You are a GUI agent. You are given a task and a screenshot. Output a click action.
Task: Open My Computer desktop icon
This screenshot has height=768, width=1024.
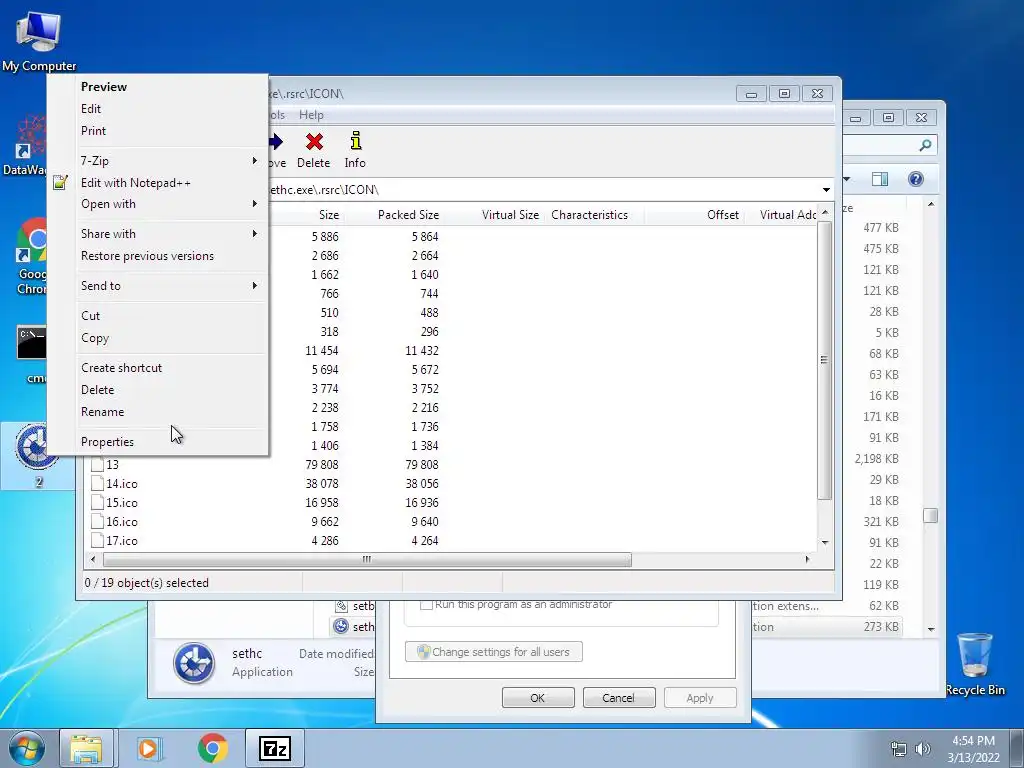pos(39,40)
